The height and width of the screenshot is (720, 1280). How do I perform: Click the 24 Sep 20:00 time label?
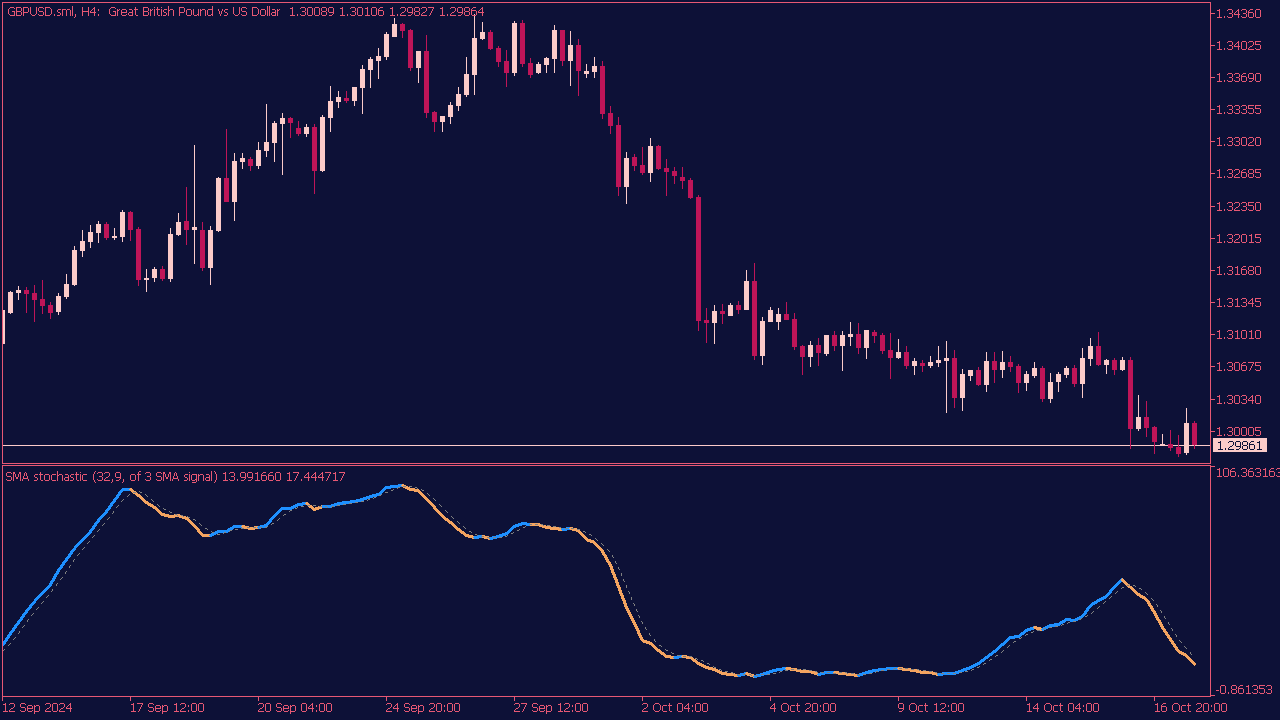(x=423, y=708)
